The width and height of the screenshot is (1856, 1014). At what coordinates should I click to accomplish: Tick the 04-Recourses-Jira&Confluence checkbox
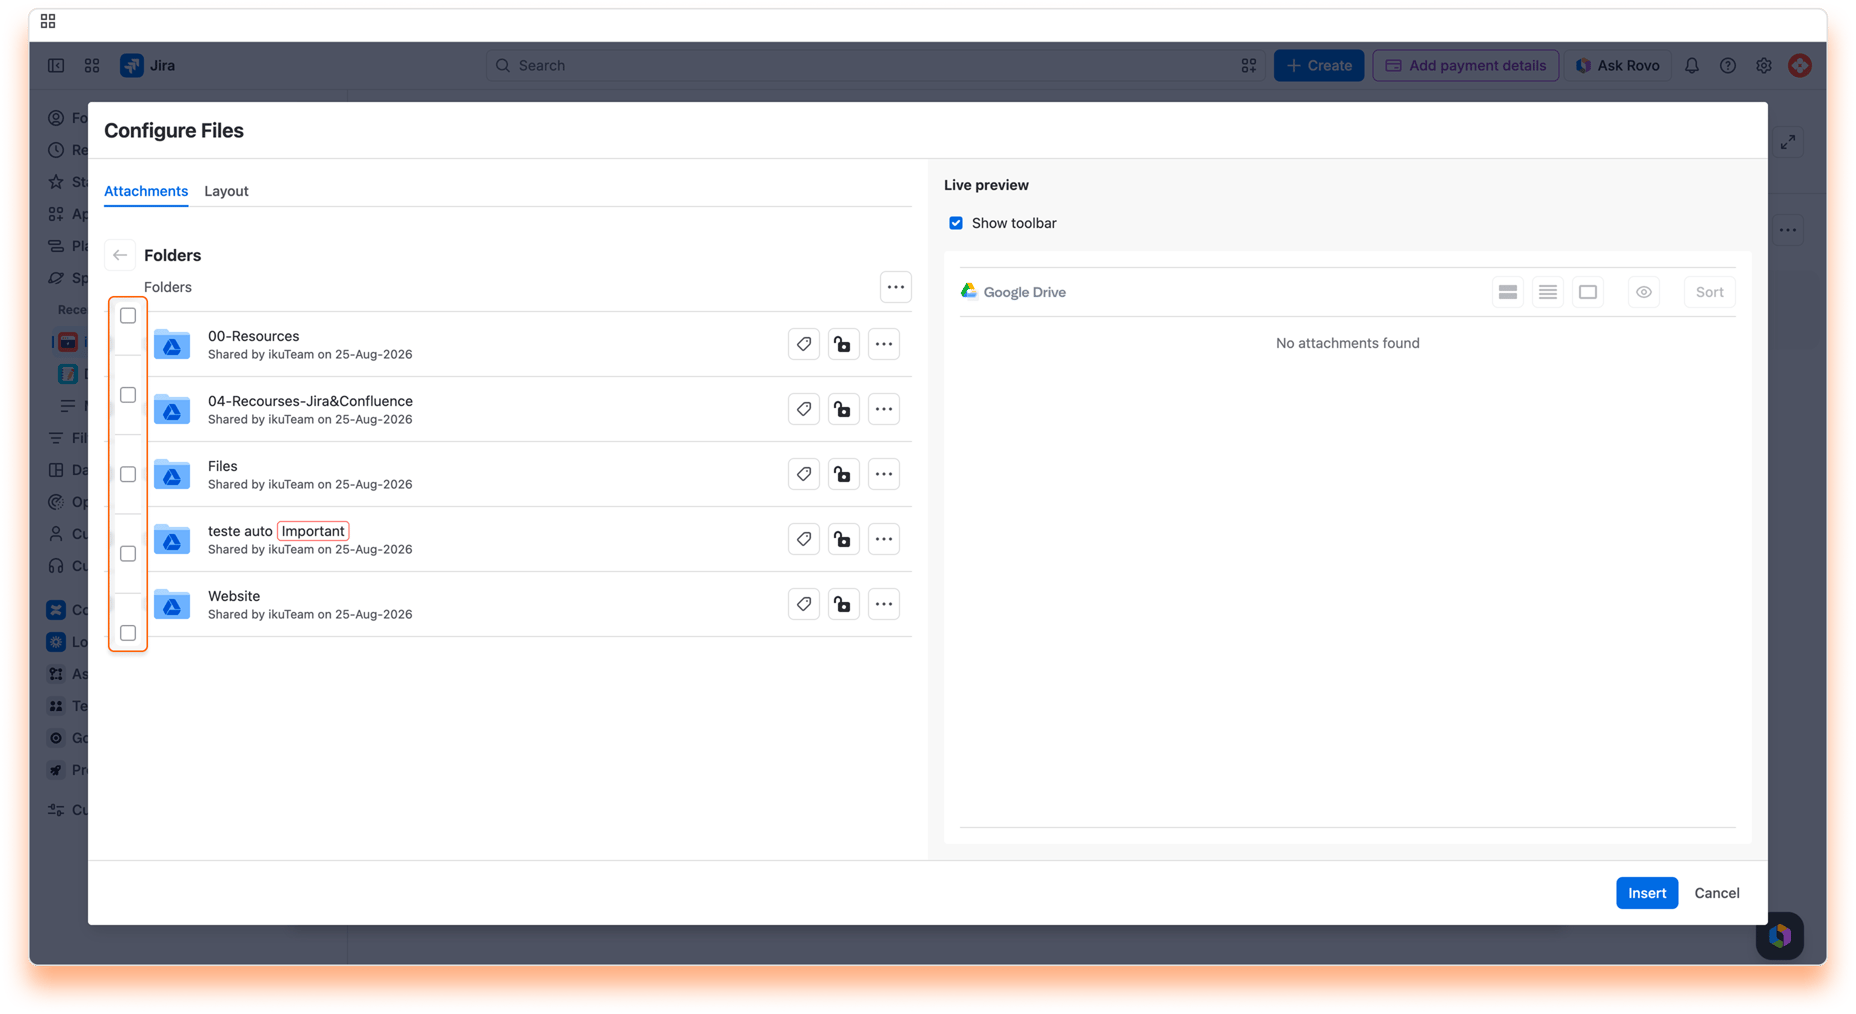click(128, 395)
